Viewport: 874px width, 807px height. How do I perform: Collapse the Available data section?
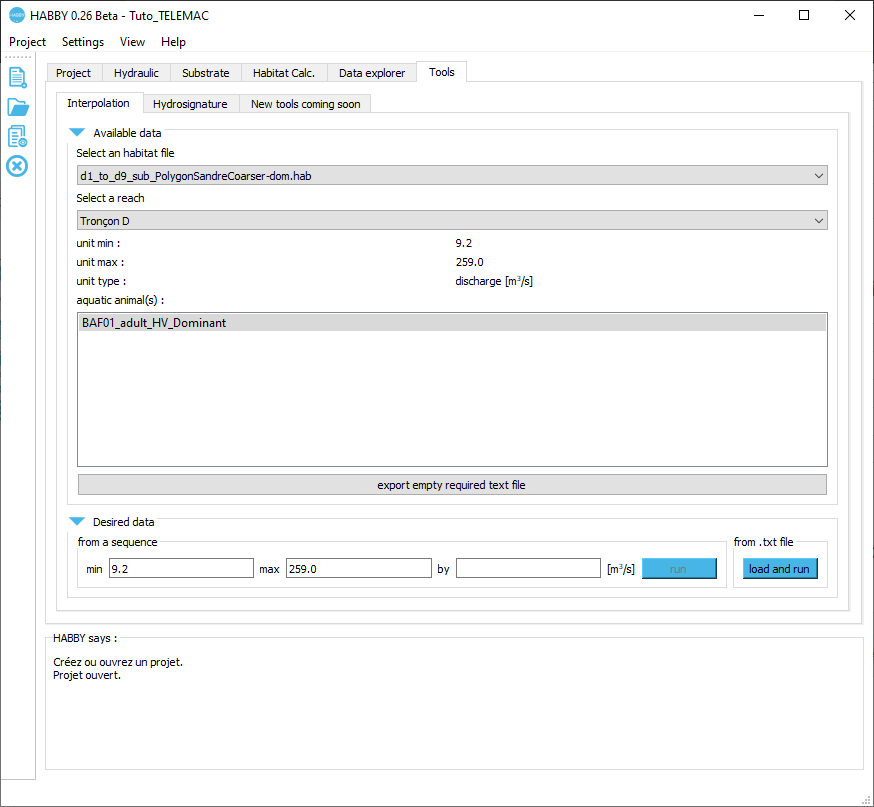click(x=77, y=133)
